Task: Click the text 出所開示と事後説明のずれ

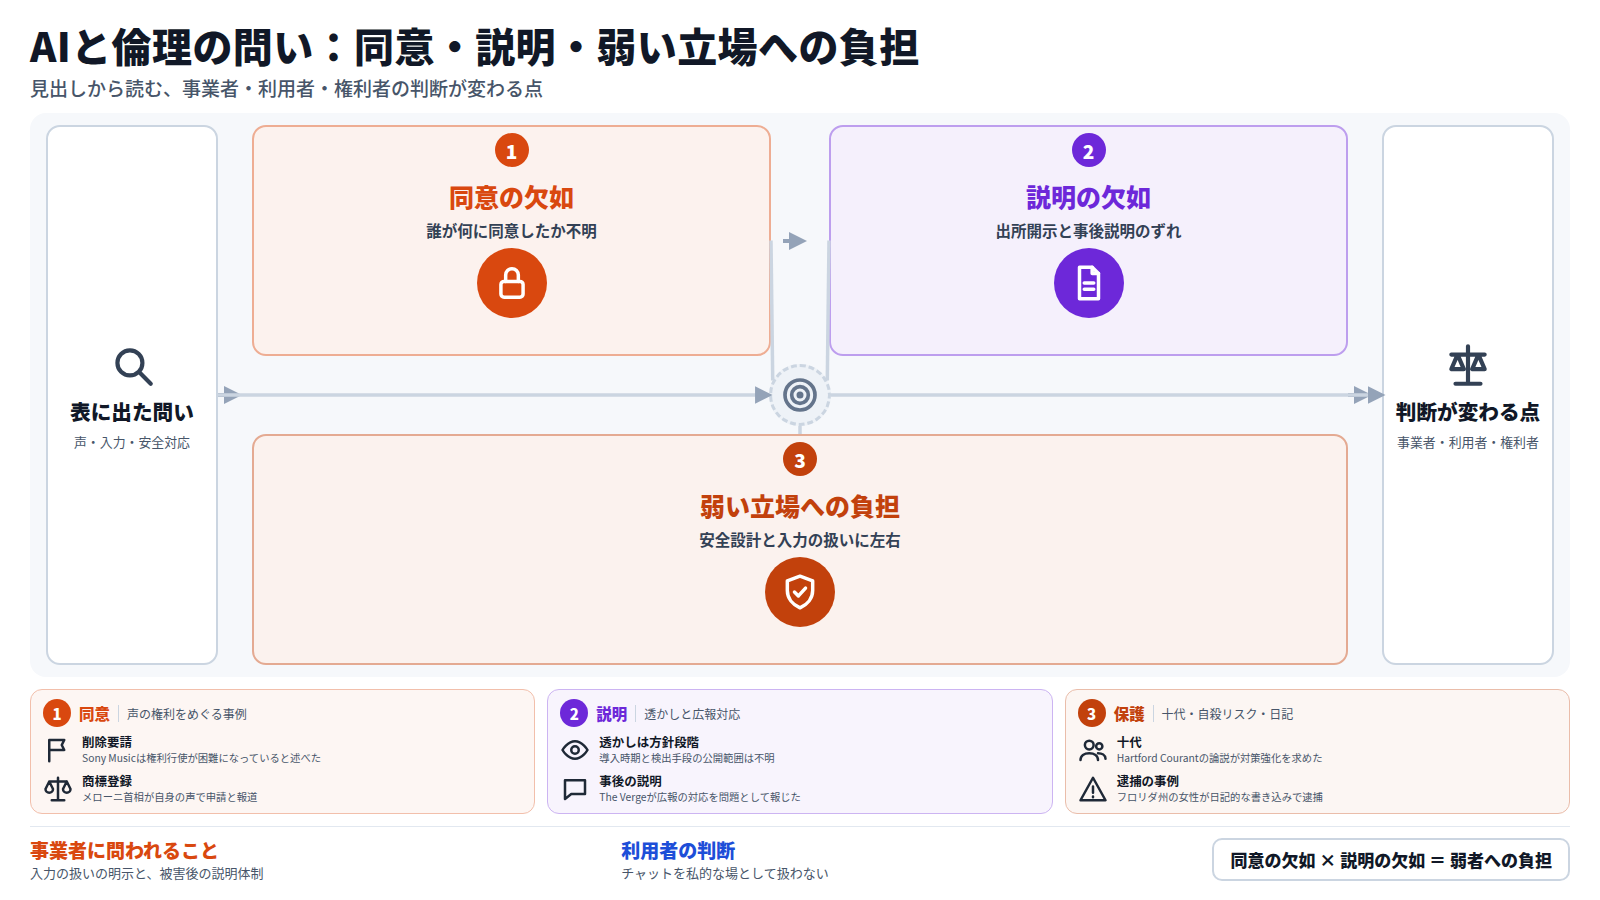Action: tap(1089, 231)
